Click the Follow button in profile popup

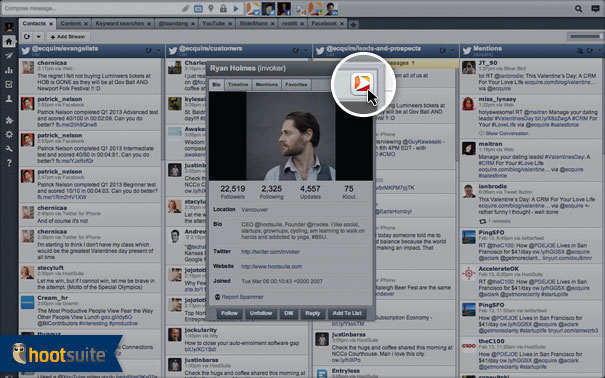point(230,313)
